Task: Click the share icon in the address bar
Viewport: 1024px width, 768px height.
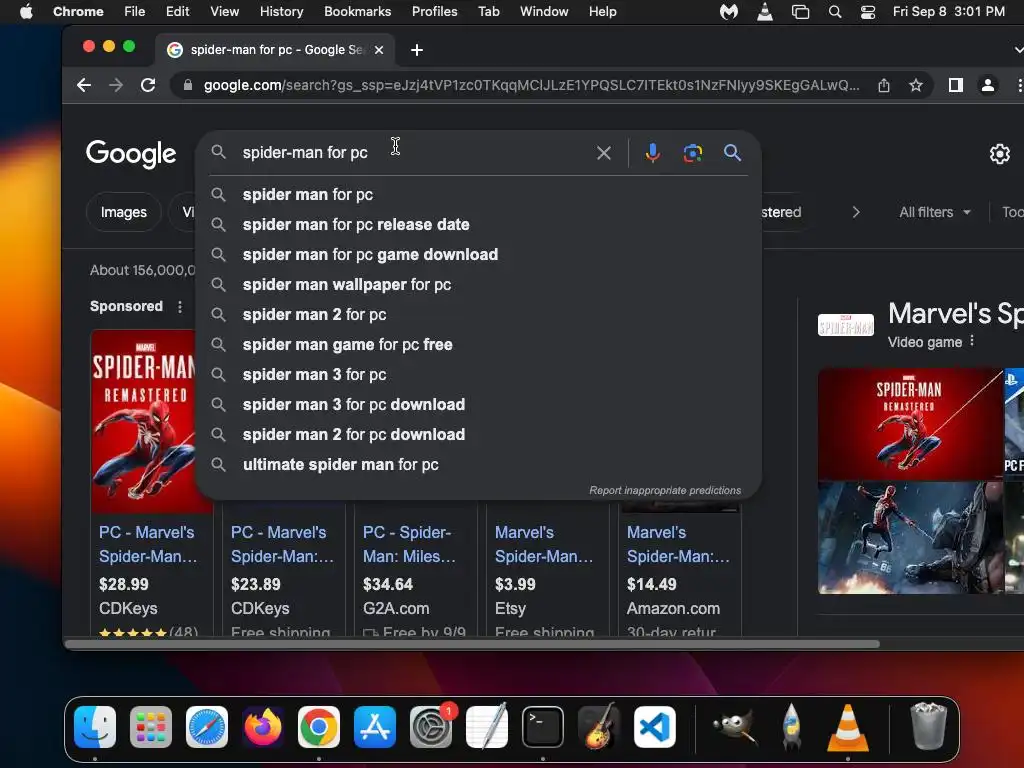Action: point(884,85)
